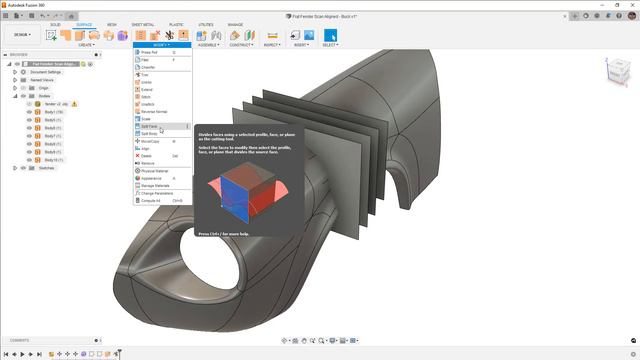Click the Save icon in title toolbar
640x360 pixels.
(31, 16)
